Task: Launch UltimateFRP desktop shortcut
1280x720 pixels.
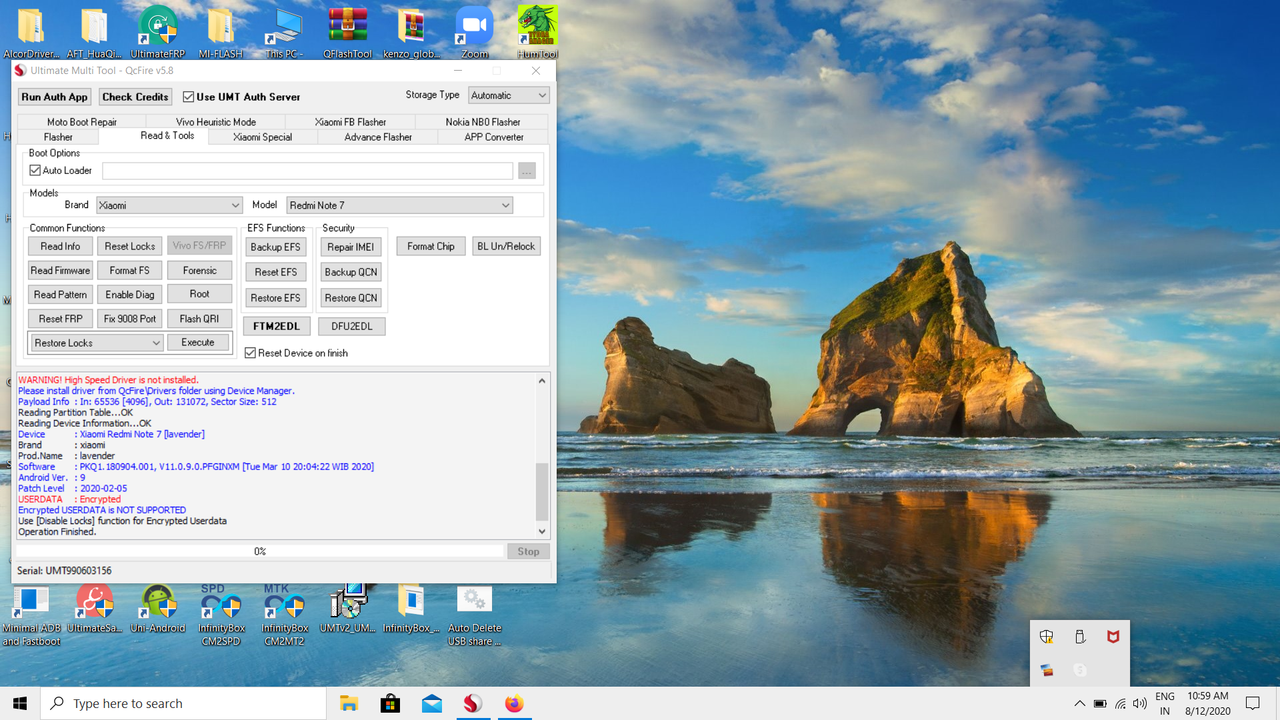Action: (x=158, y=30)
